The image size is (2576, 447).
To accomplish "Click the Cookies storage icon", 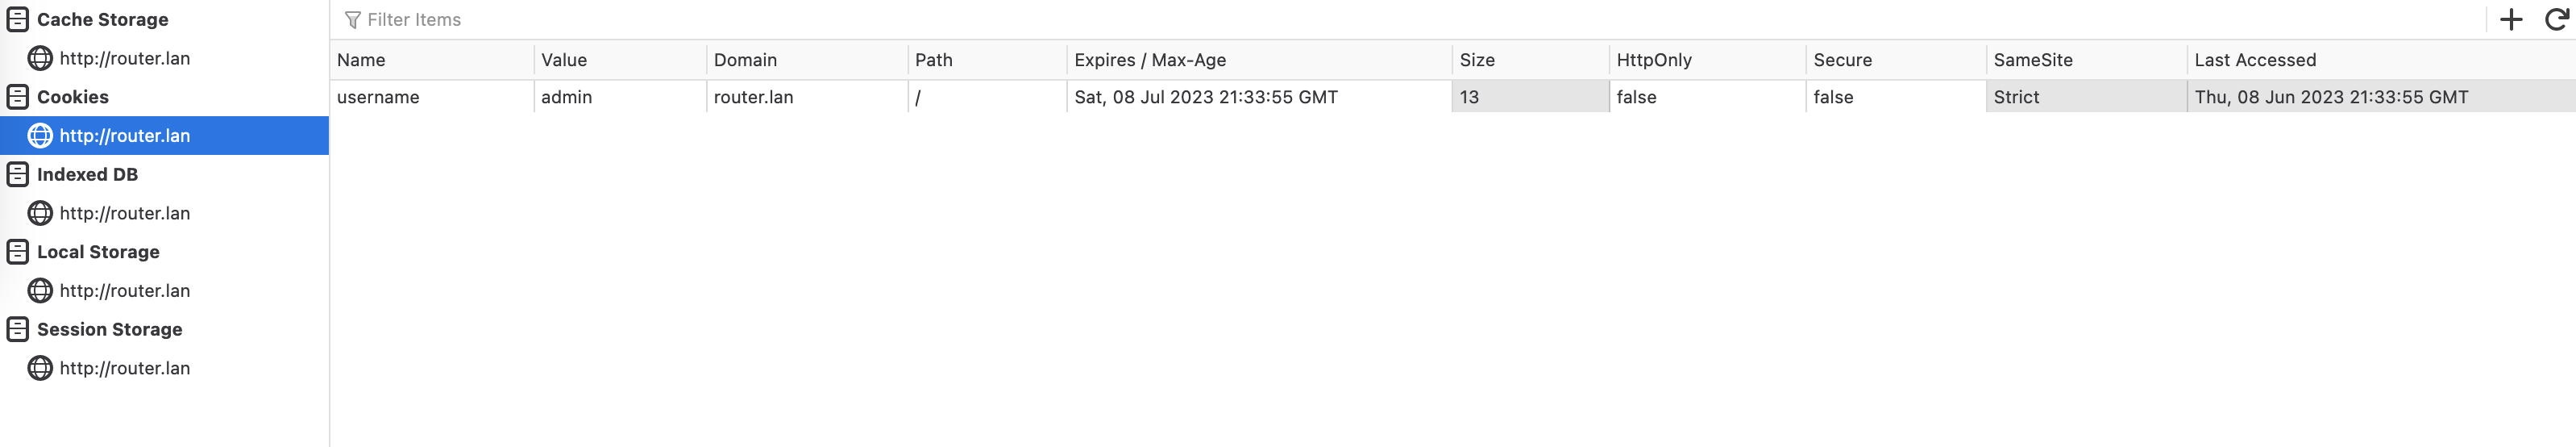I will [x=18, y=97].
